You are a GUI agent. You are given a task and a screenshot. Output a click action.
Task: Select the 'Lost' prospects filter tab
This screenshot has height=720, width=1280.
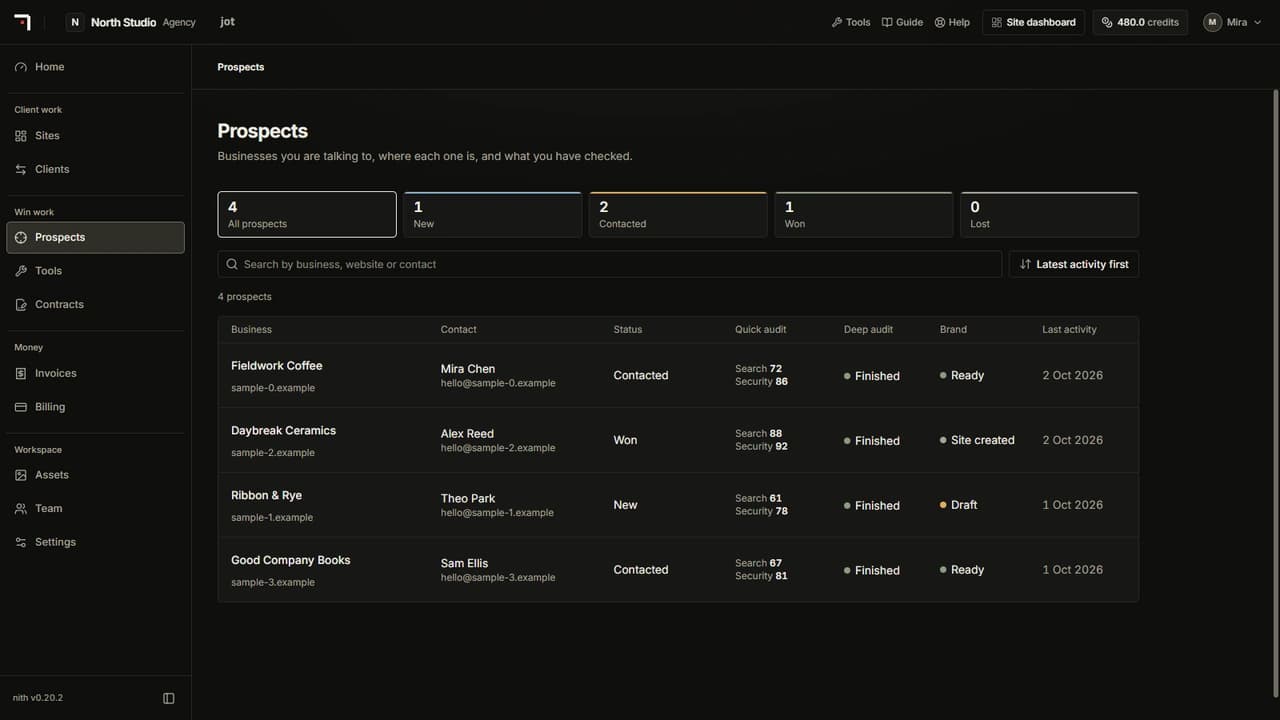[x=1049, y=214]
